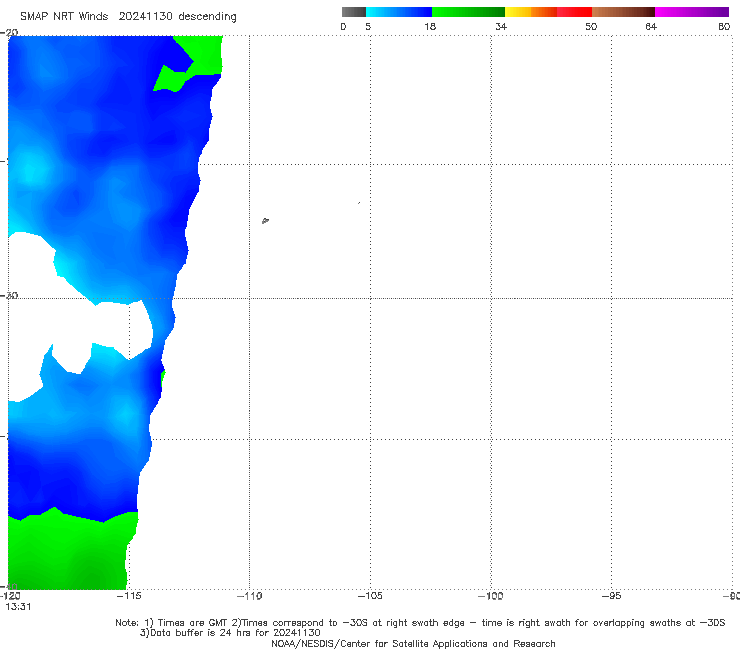Click the gray segment of the color bar
740x650 pixels.
click(x=353, y=12)
